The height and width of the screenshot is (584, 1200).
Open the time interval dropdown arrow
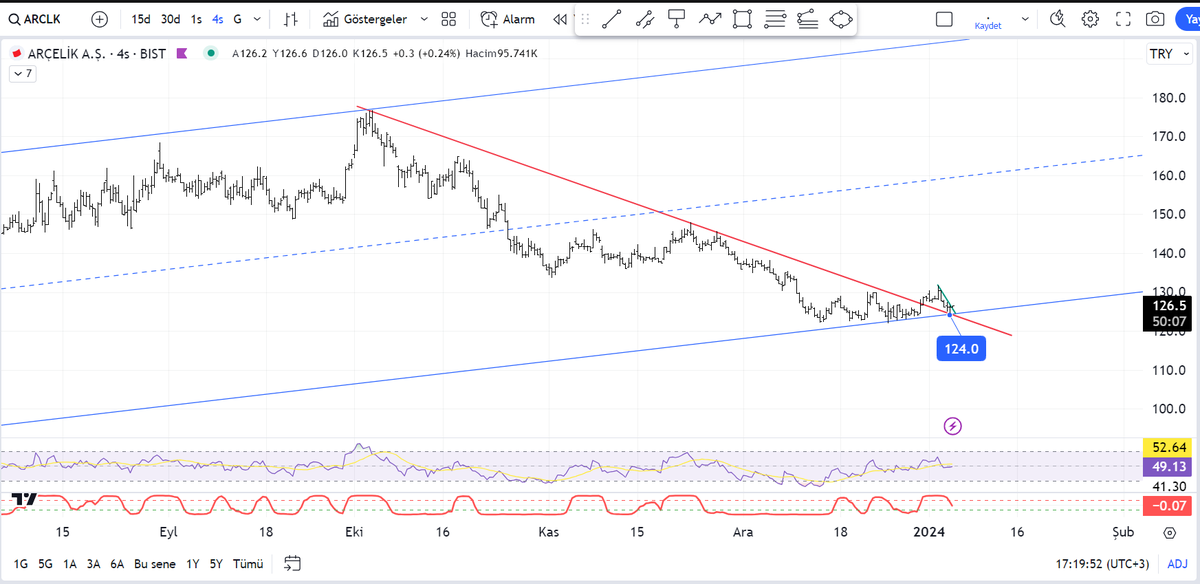coord(259,19)
